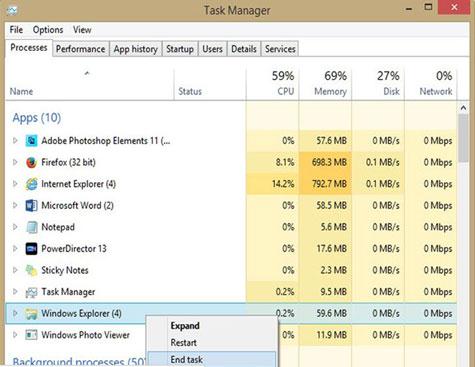Expand the Microsoft Word (2) disclosure triangle
475x367 pixels.
15,205
